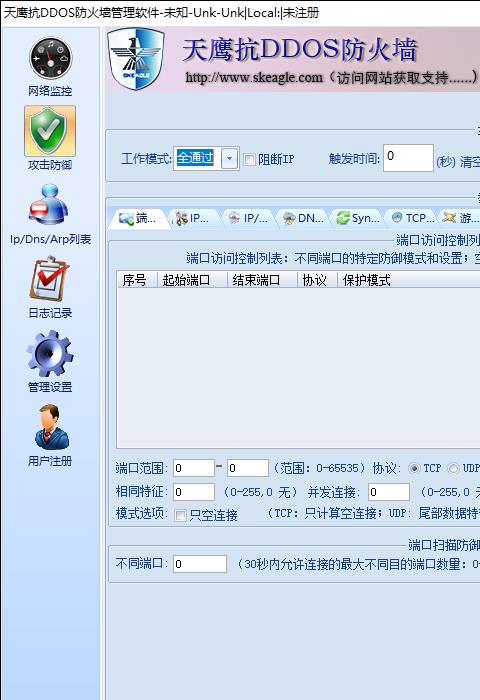Click the Skeagle eagle shield logo

136,59
